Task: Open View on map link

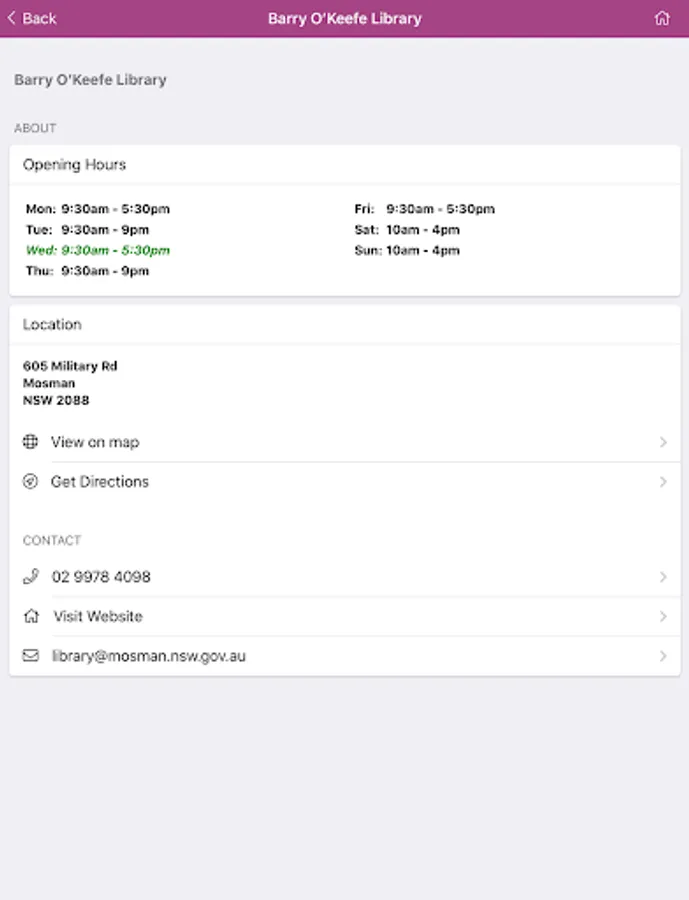Action: (95, 442)
